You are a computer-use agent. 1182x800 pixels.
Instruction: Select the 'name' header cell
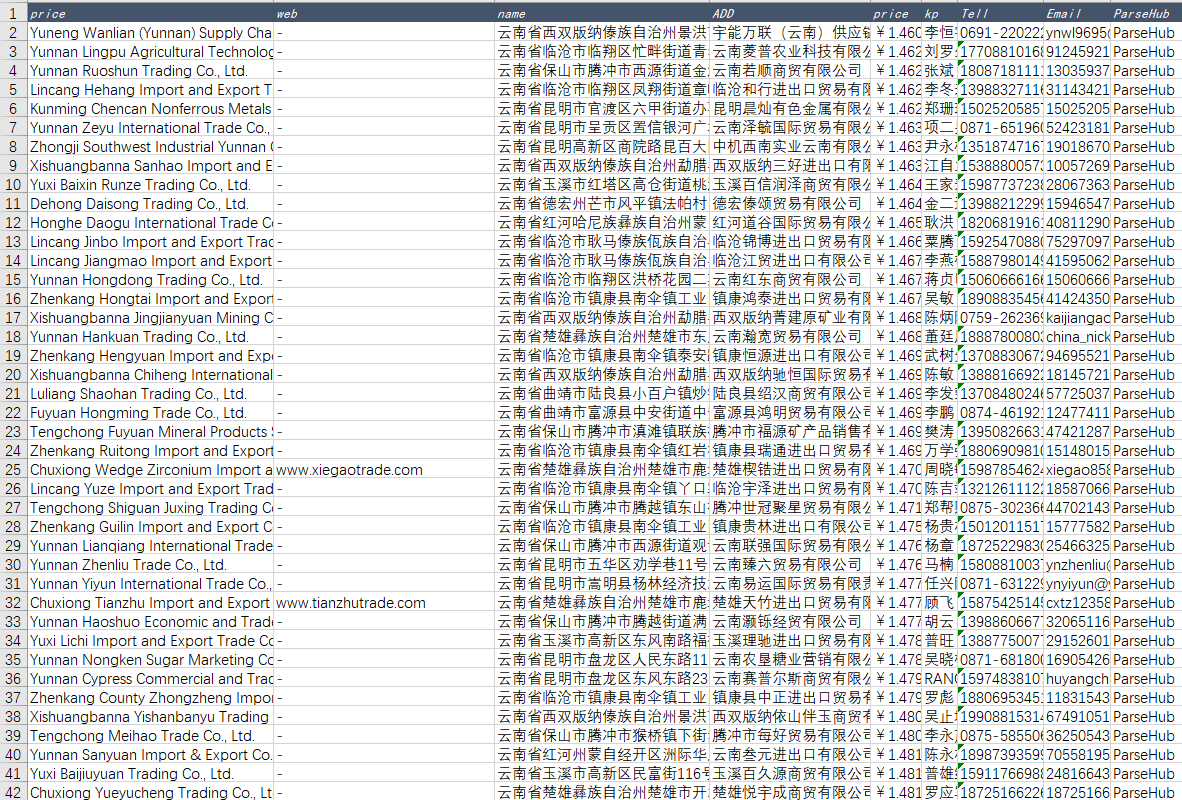tap(602, 14)
